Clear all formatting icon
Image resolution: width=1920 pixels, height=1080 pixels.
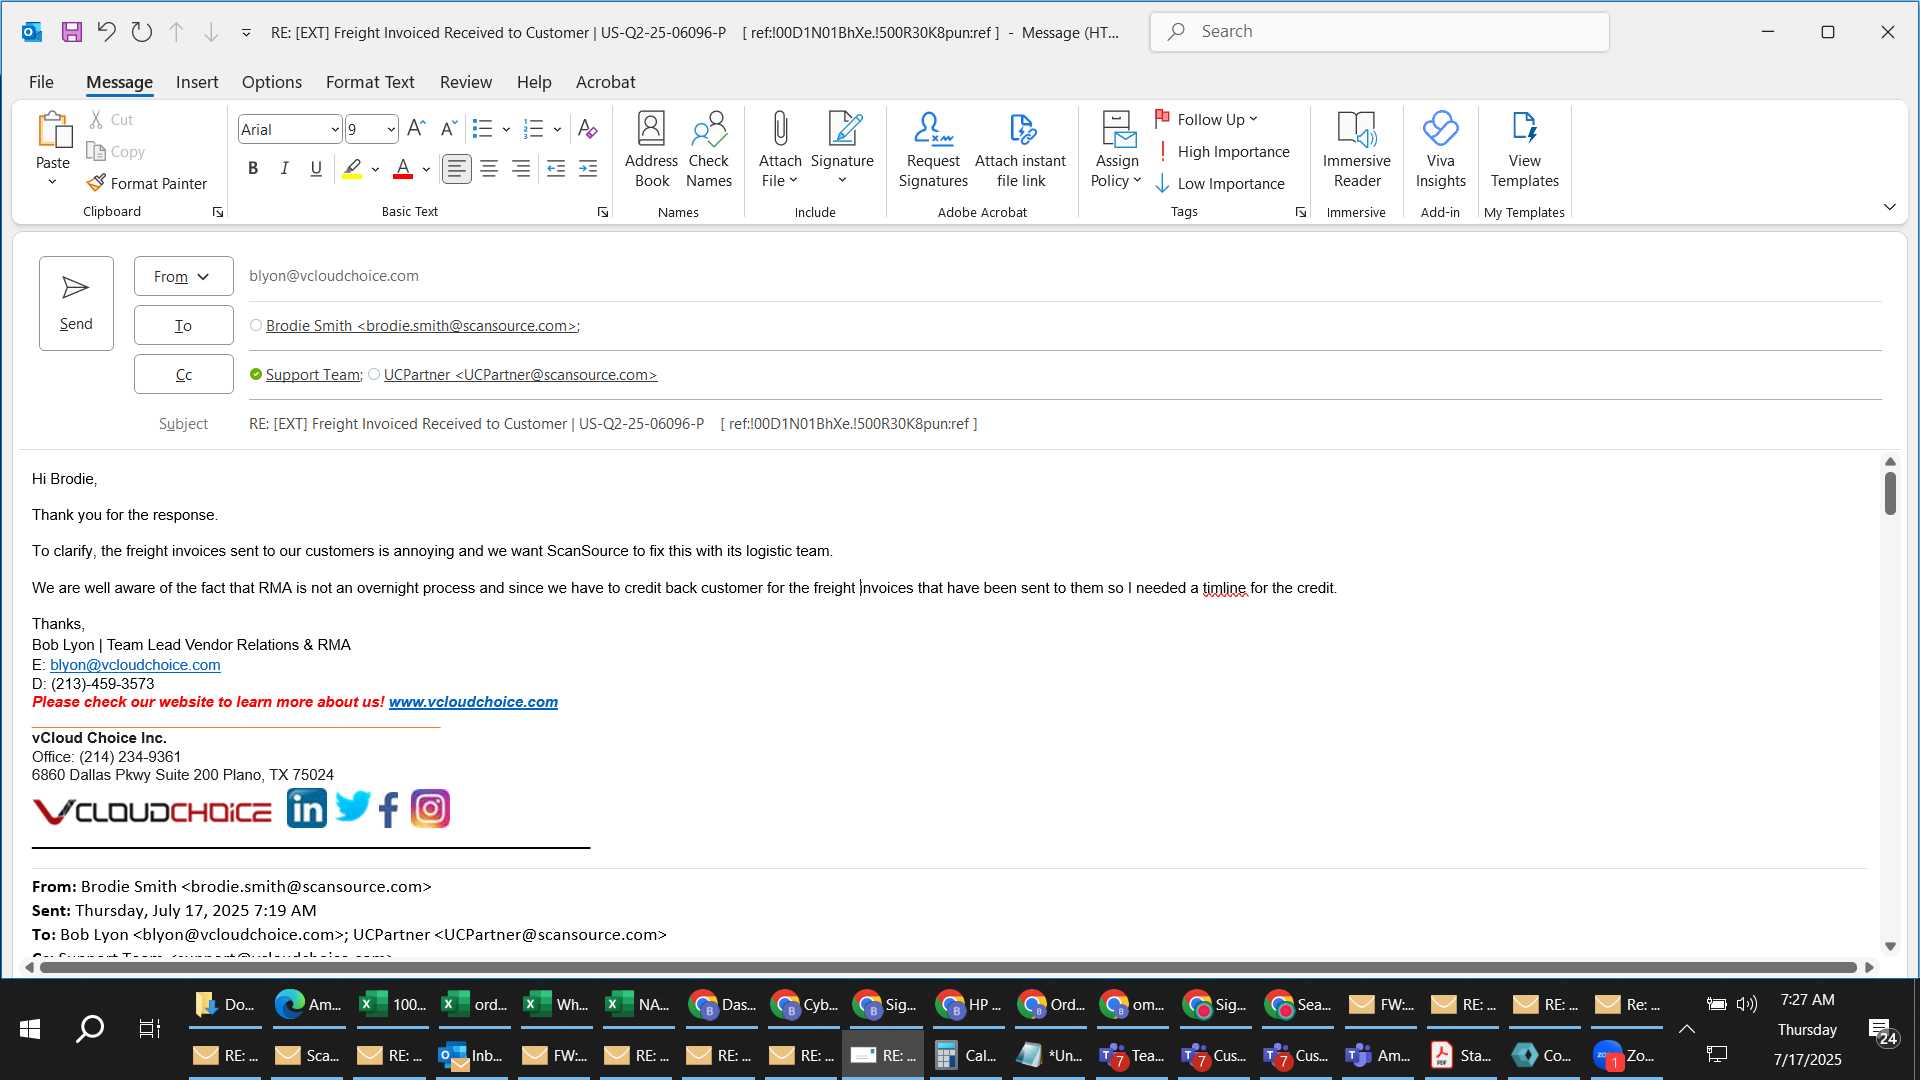point(588,128)
